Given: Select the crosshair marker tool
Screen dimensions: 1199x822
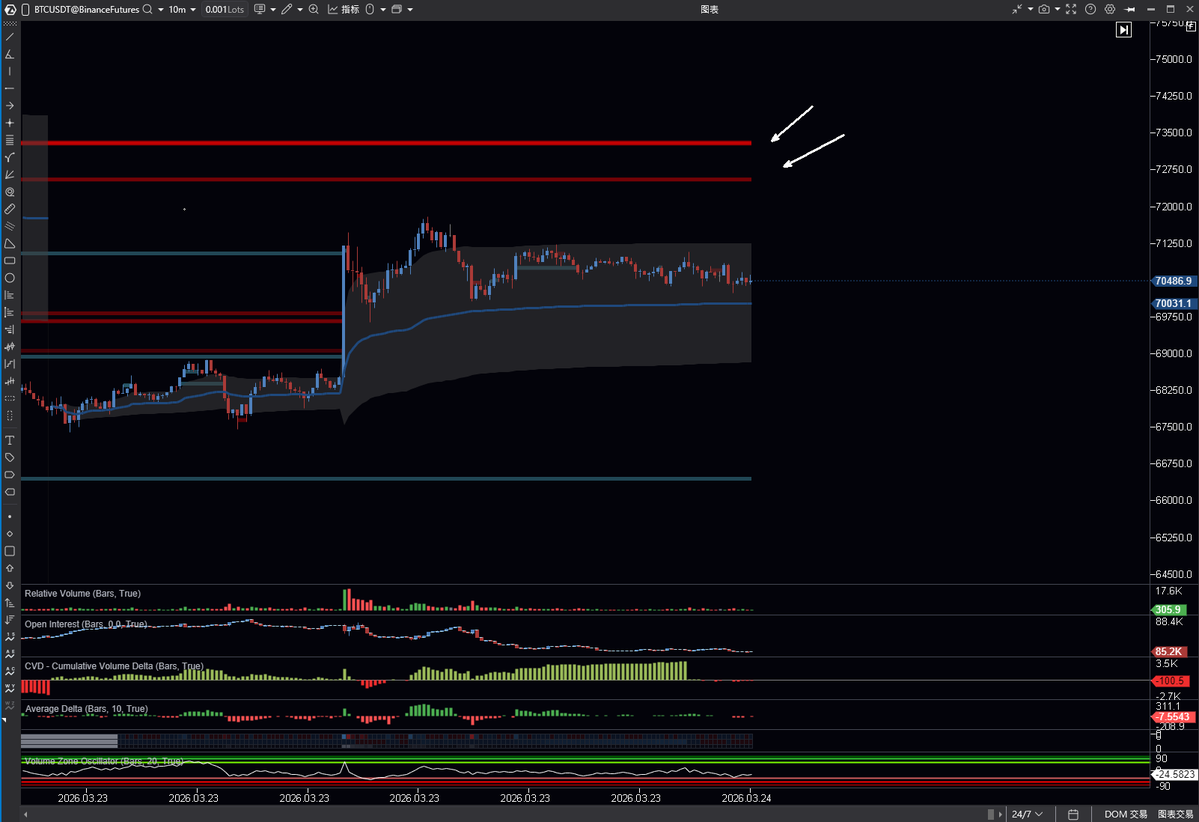Looking at the screenshot, I should coord(10,123).
